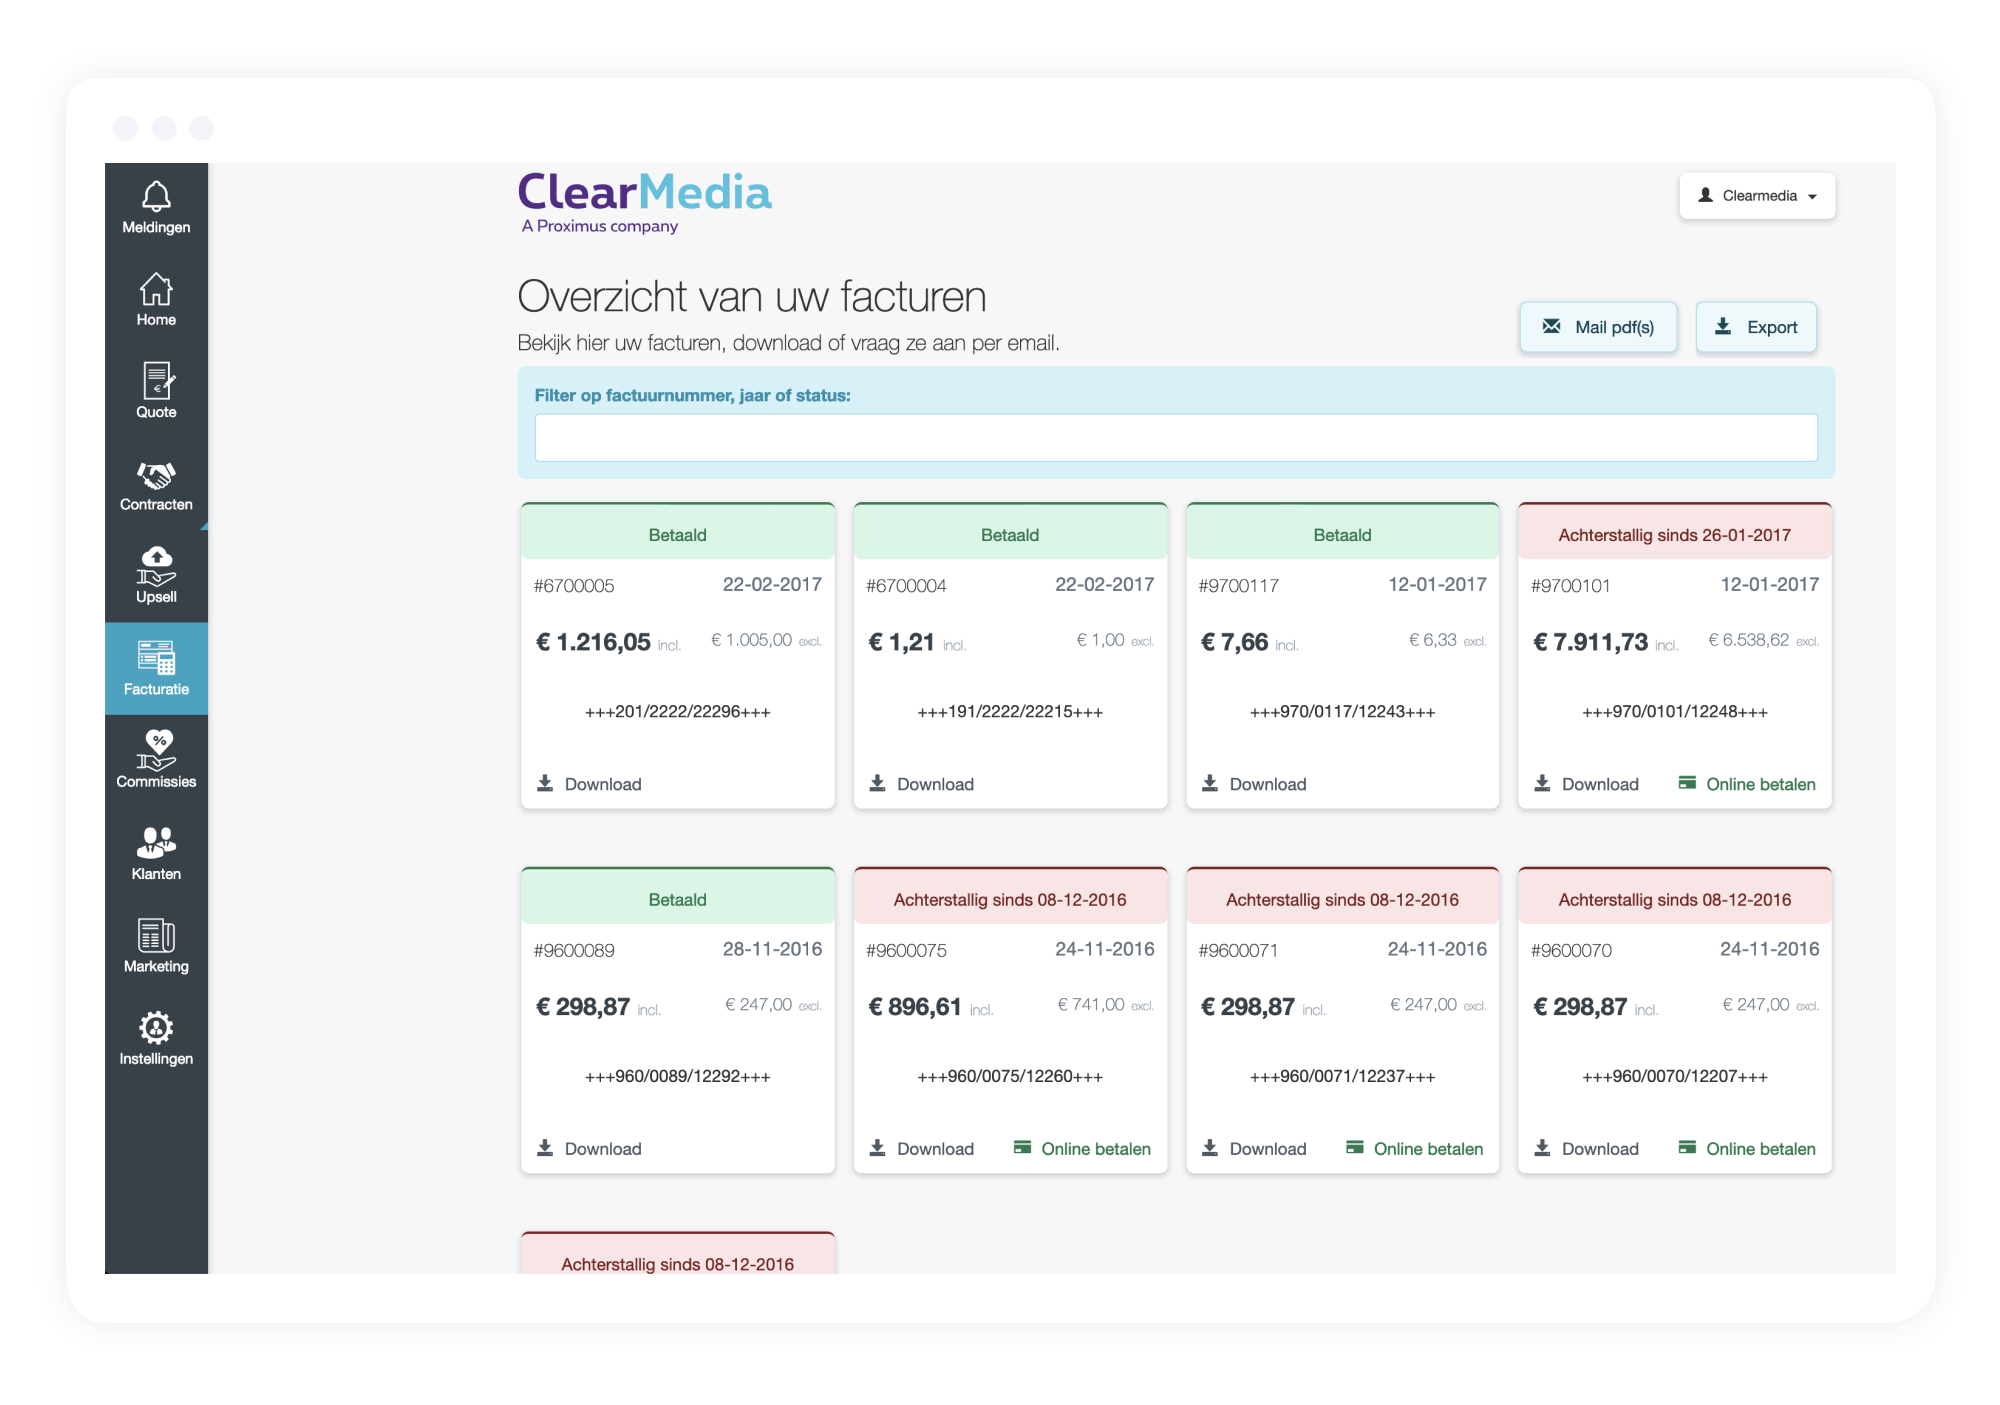Click partially visible 'Achterstallig sinds 08-12-2016' bottom card
This screenshot has height=1405, width=2000.
point(678,1254)
